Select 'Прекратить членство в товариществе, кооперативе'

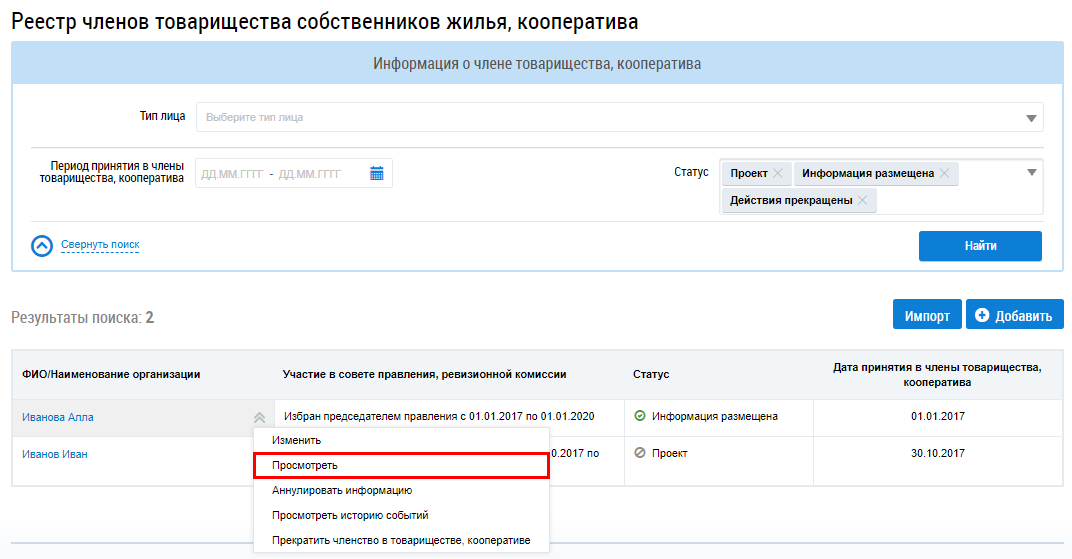click(401, 541)
